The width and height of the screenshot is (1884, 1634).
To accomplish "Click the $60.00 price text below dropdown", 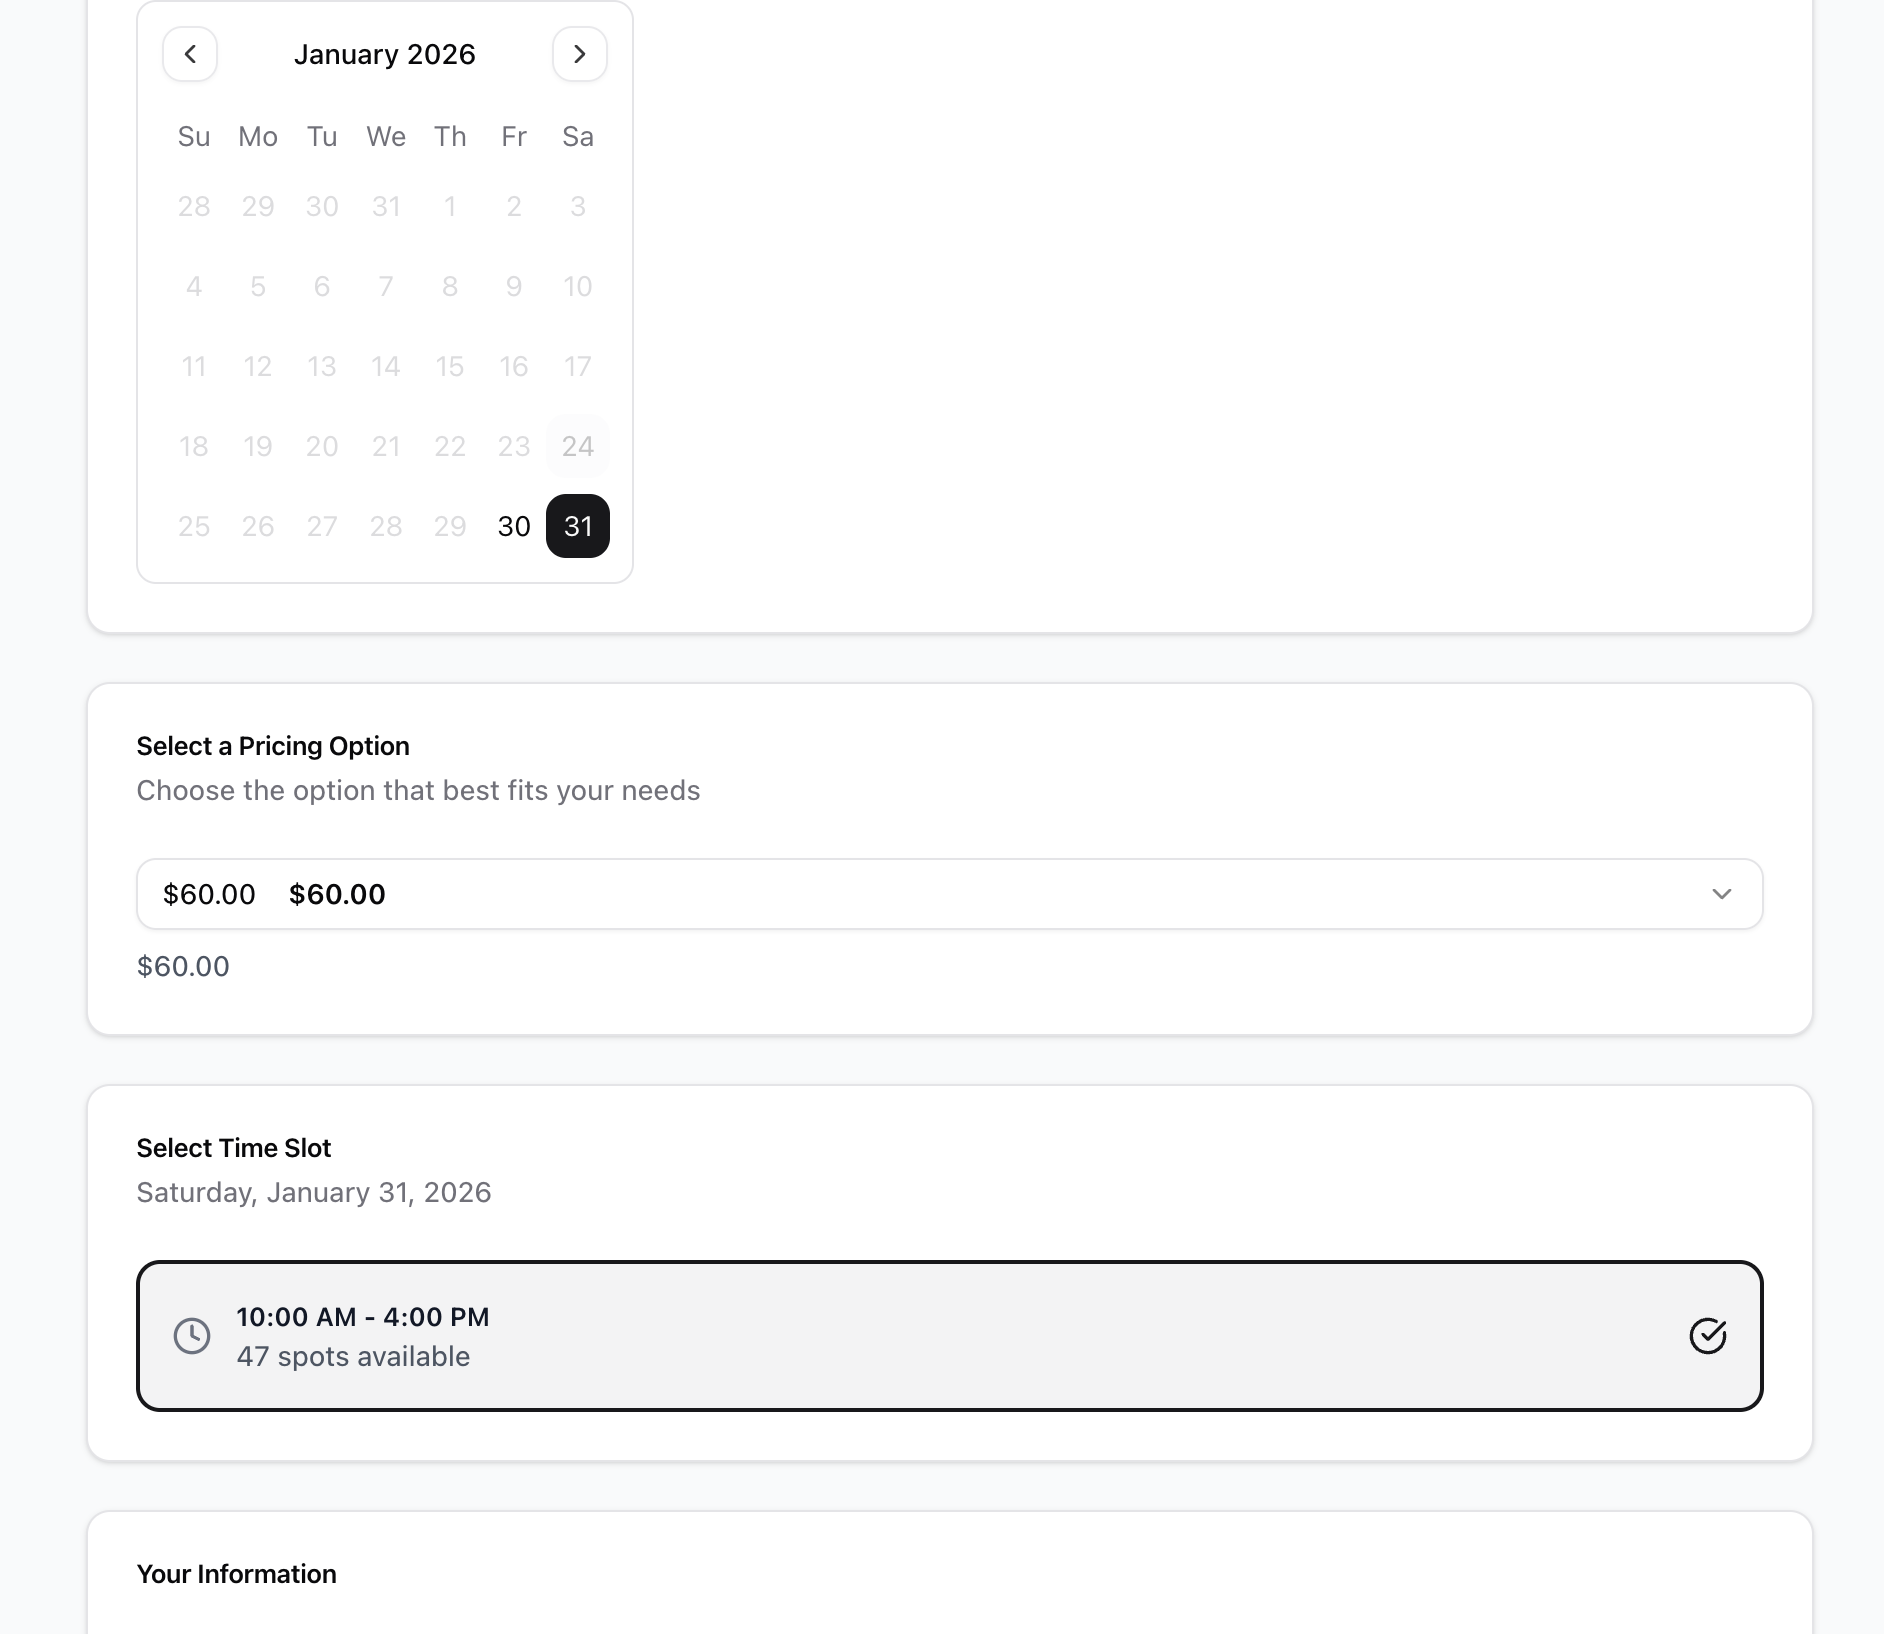I will coord(183,966).
